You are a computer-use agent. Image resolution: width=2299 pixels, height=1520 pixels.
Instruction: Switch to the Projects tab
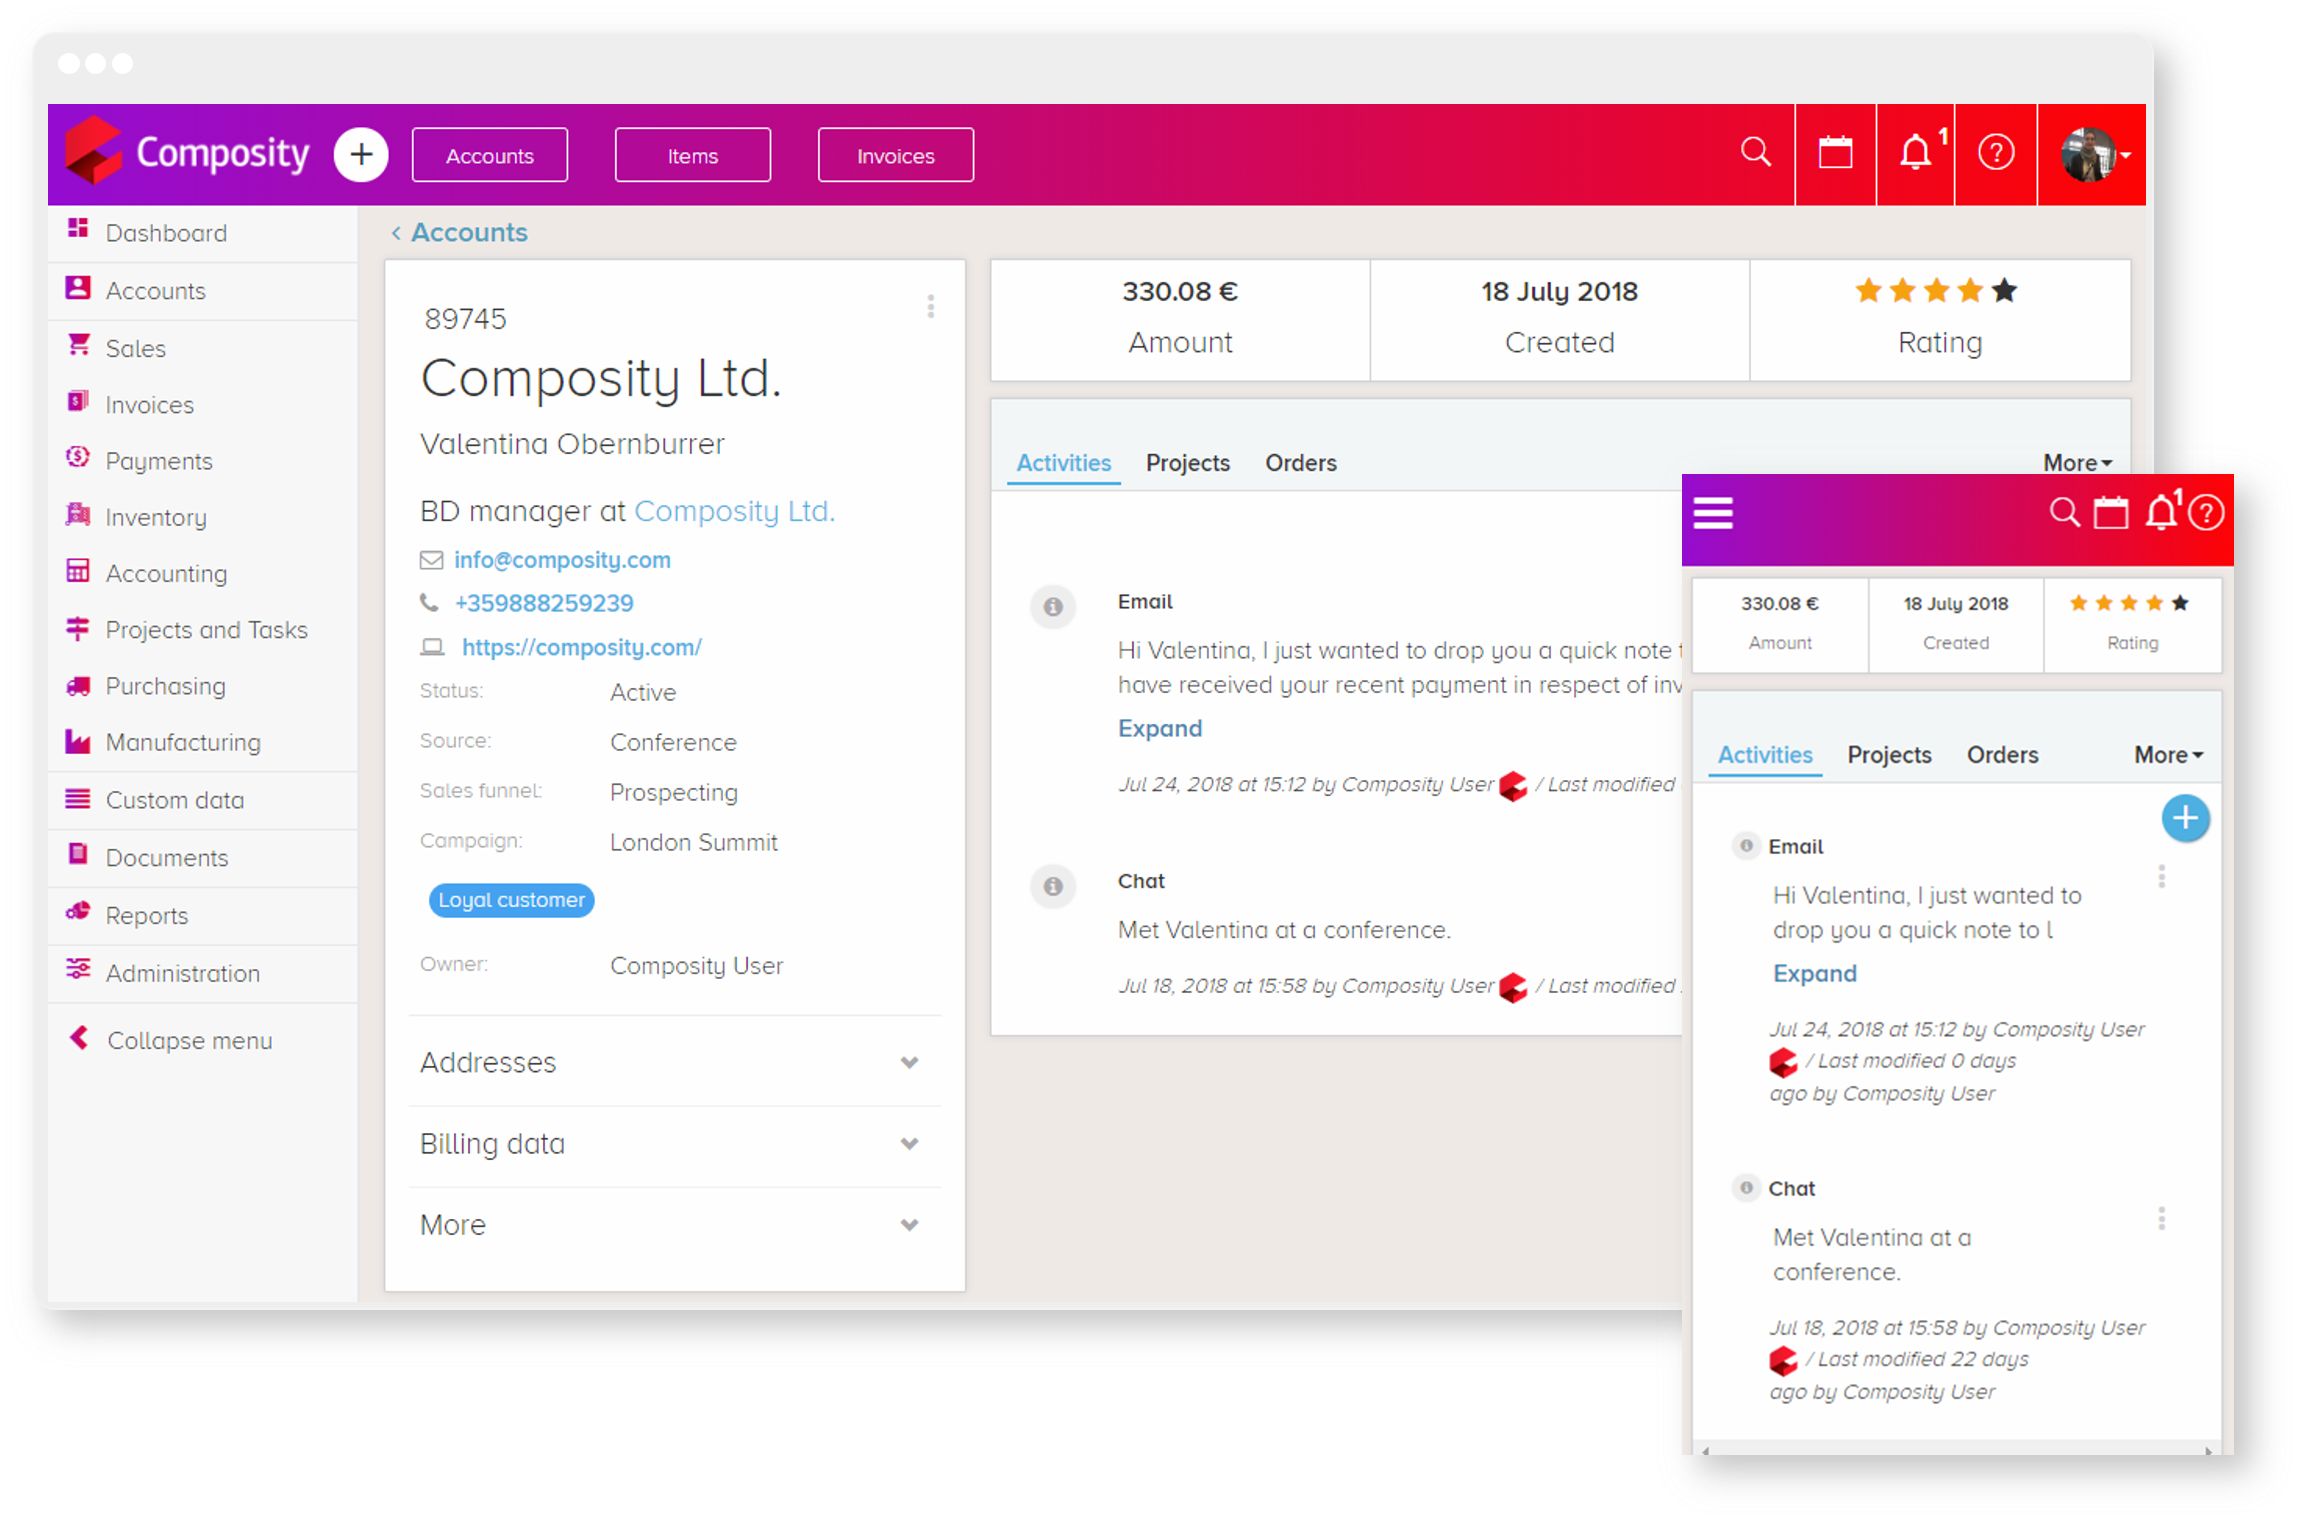pyautogui.click(x=1188, y=462)
